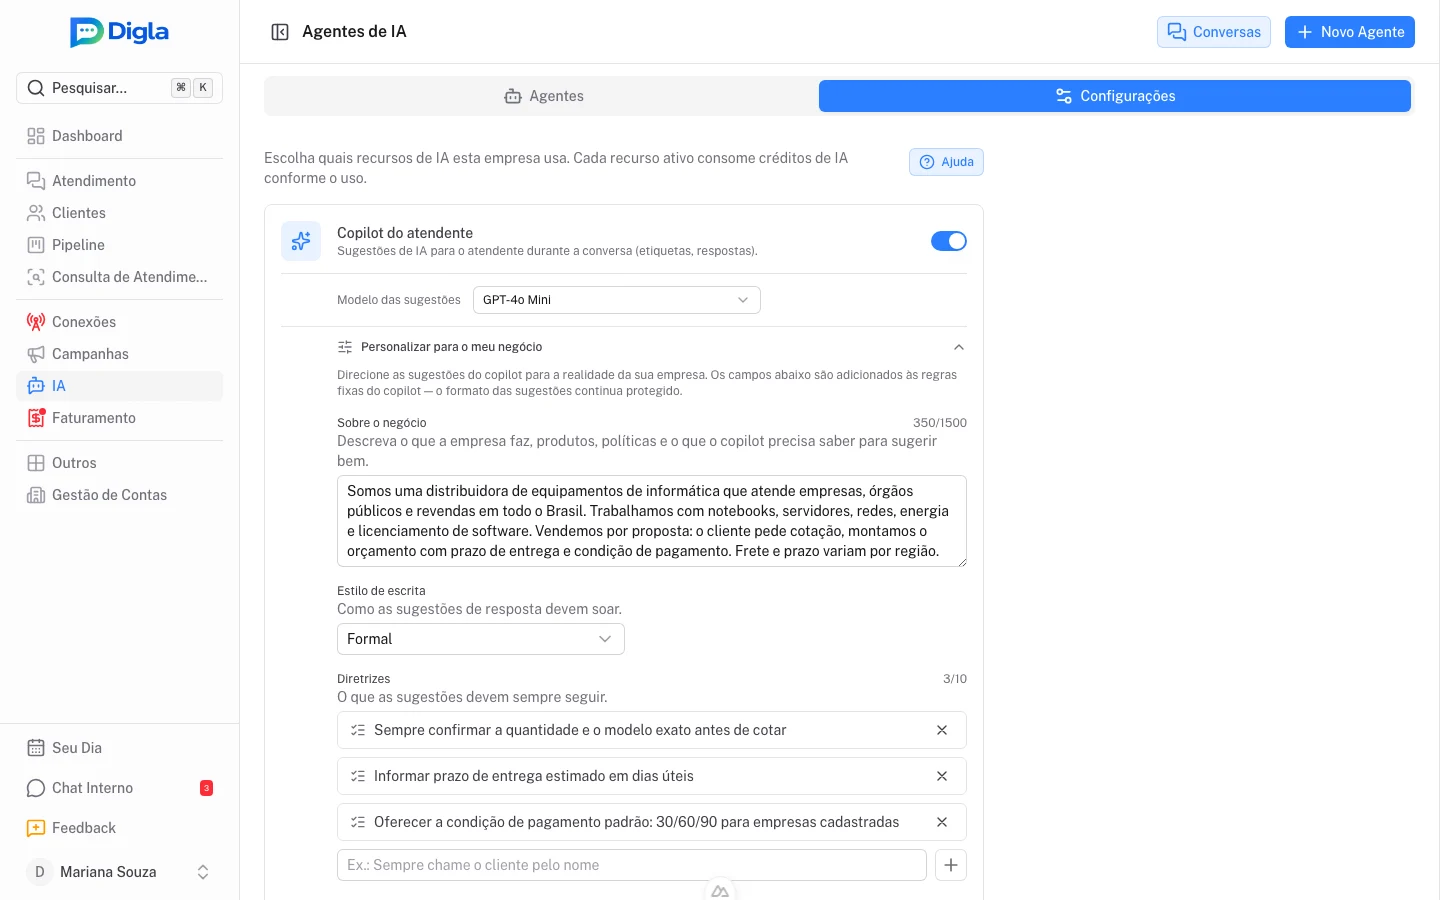
Task: Open Gestão de Contas
Action: pyautogui.click(x=119, y=495)
